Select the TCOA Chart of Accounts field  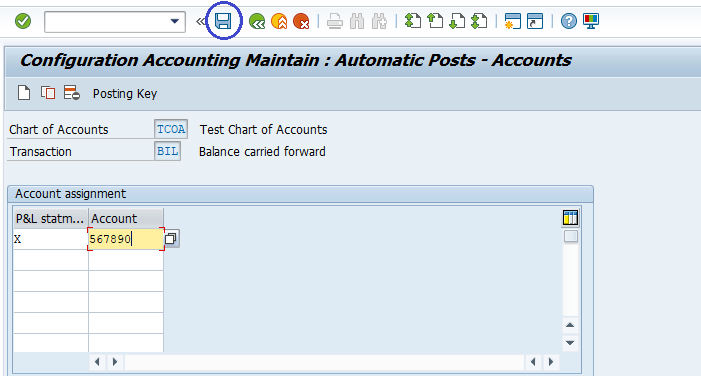pyautogui.click(x=171, y=129)
